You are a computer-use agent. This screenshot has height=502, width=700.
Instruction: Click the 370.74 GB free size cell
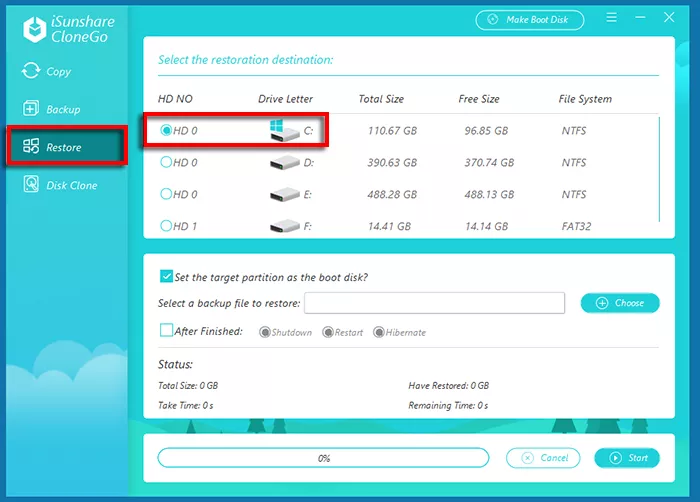(x=489, y=162)
